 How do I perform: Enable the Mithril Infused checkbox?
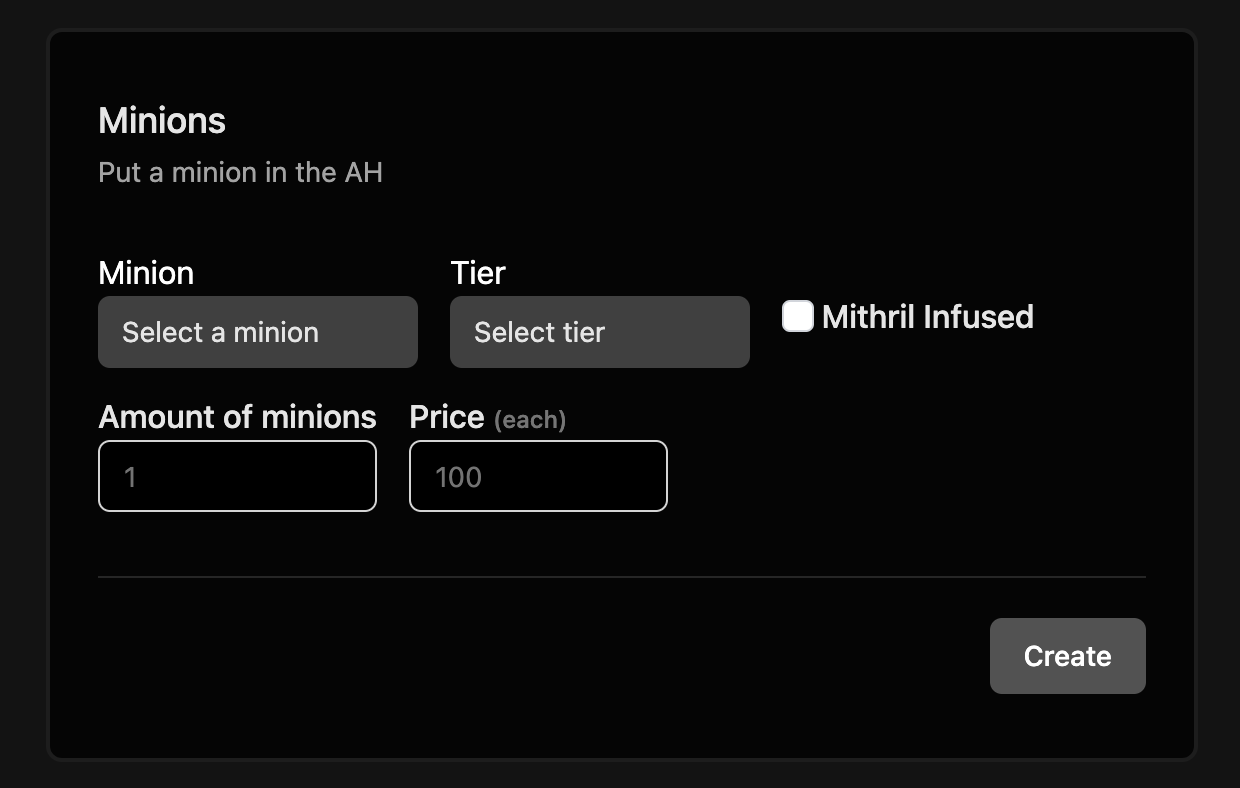coord(797,317)
